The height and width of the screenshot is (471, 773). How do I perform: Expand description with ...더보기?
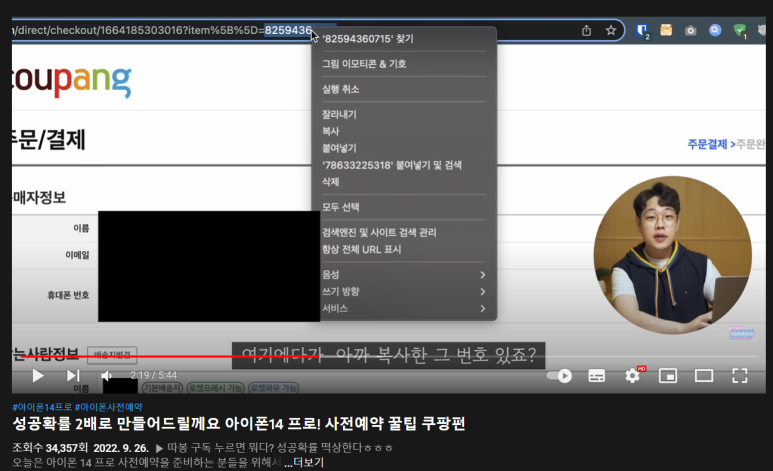[304, 463]
